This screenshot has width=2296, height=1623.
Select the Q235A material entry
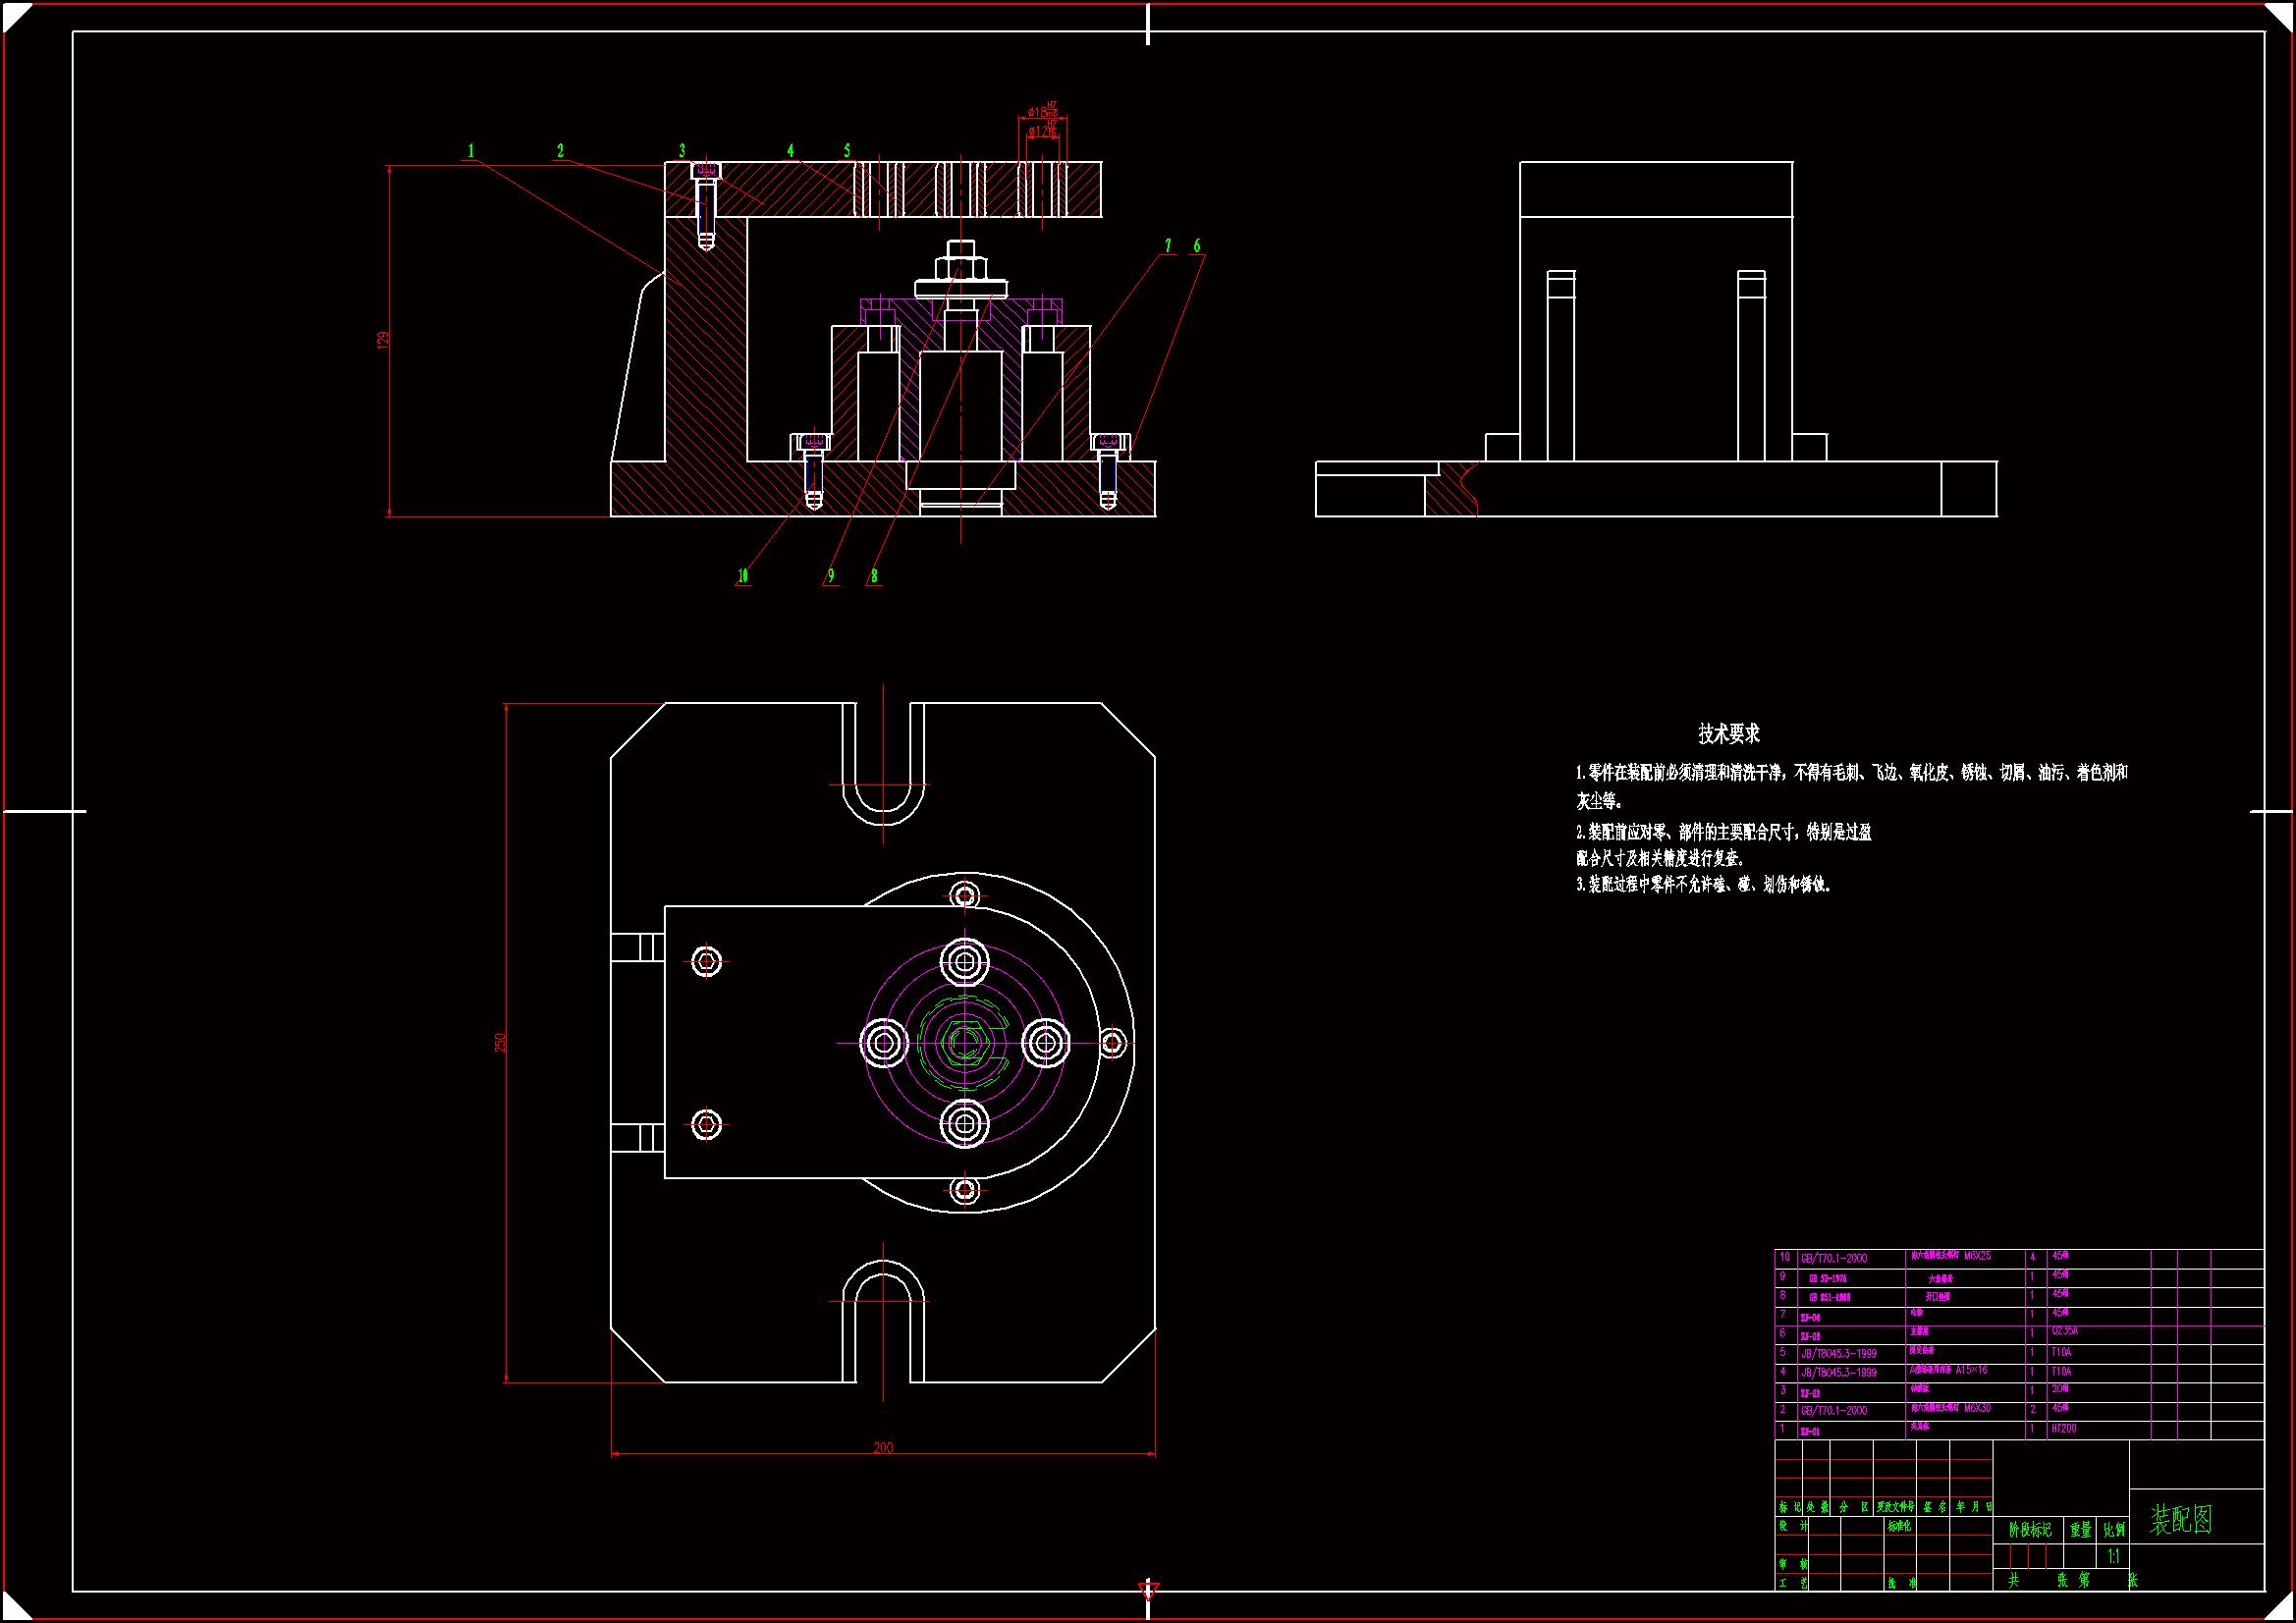point(2064,1332)
